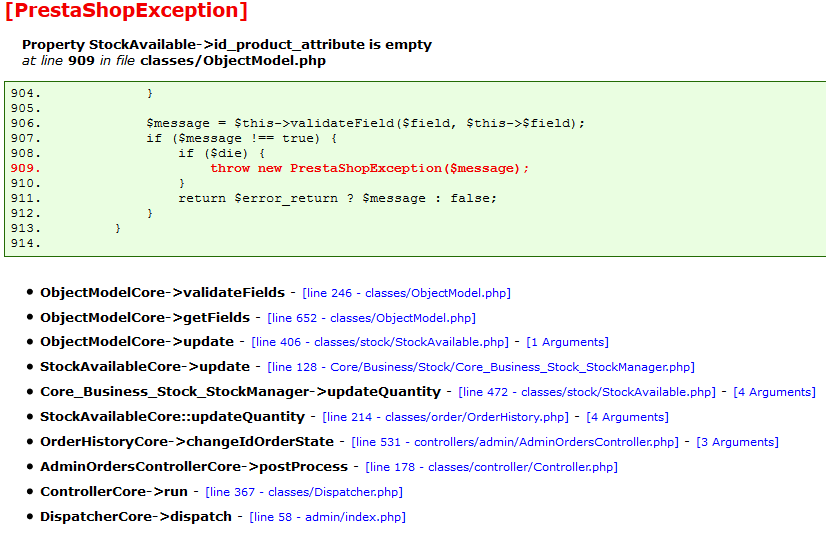Open the line 178 classes/controller/Controller.php link
The height and width of the screenshot is (544, 826).
tap(491, 467)
